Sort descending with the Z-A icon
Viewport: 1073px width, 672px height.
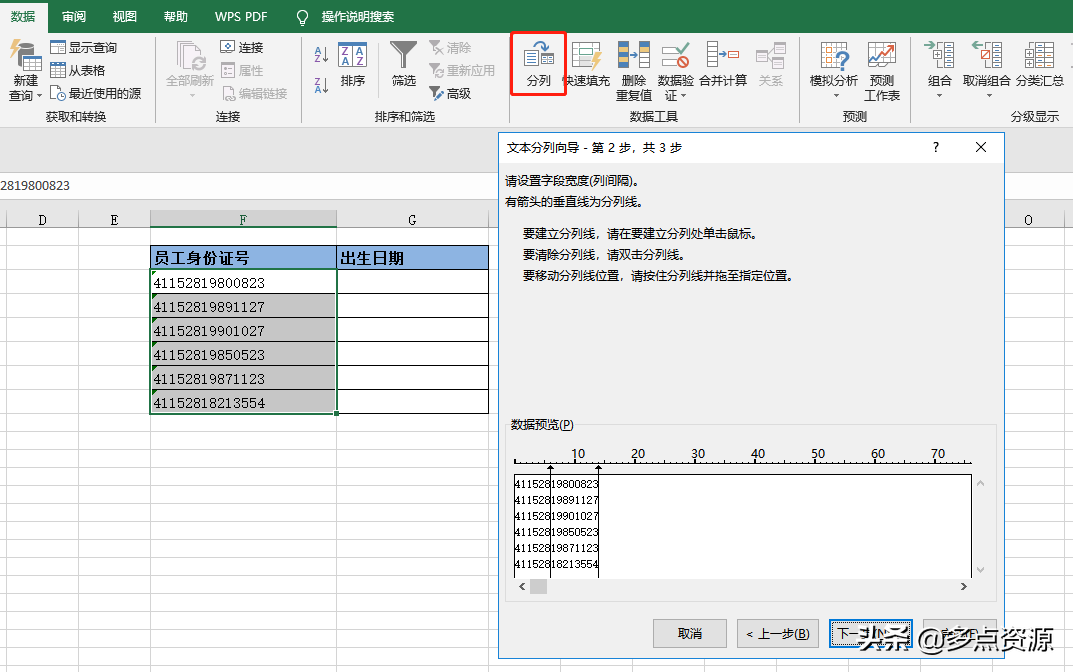tap(321, 85)
